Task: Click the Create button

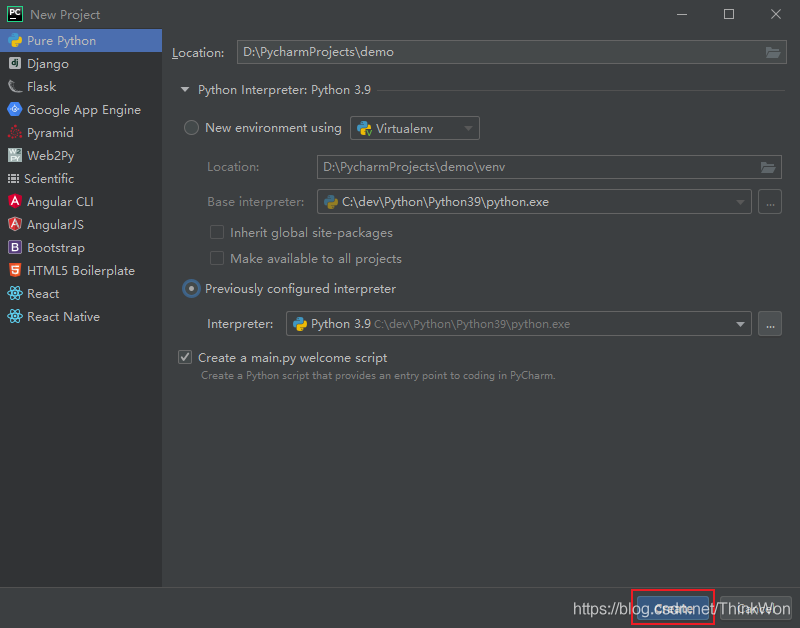Action: (x=673, y=608)
